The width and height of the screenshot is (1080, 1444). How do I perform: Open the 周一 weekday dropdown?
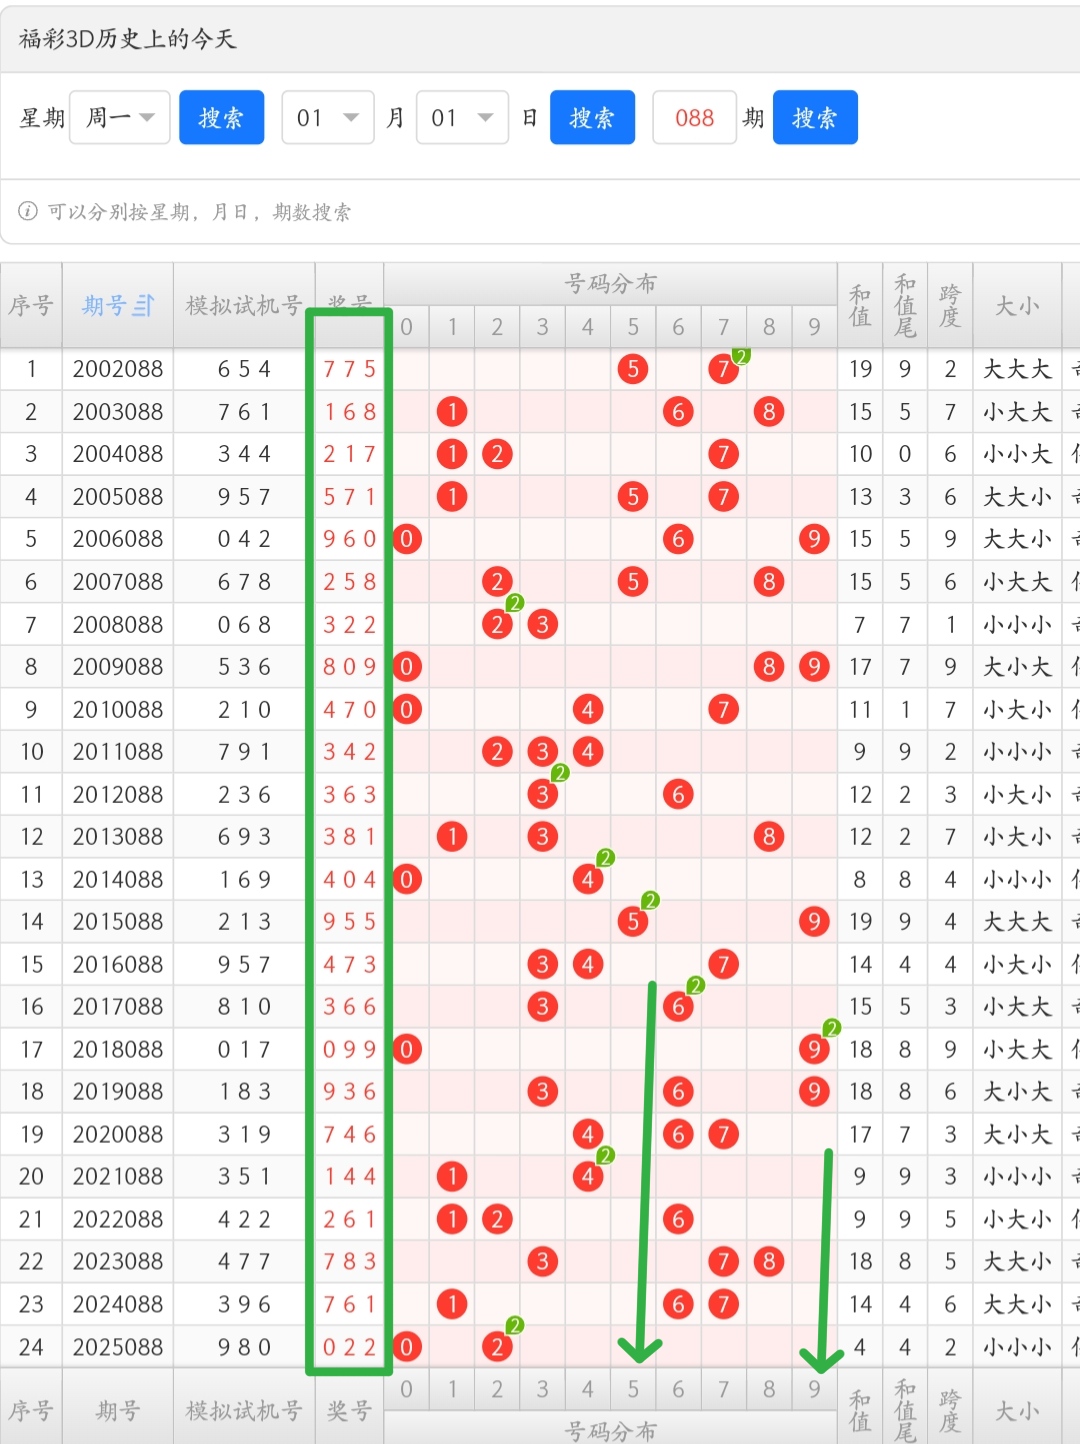120,118
